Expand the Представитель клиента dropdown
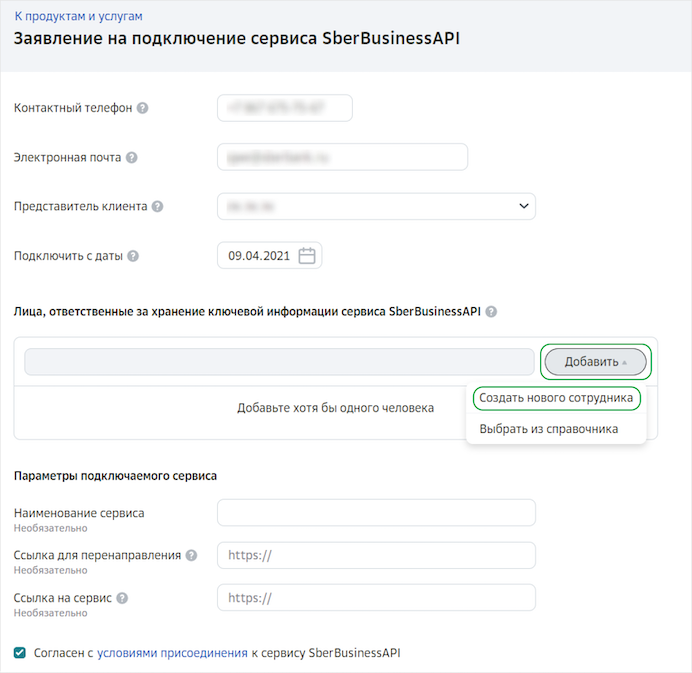692x673 pixels. (x=376, y=206)
